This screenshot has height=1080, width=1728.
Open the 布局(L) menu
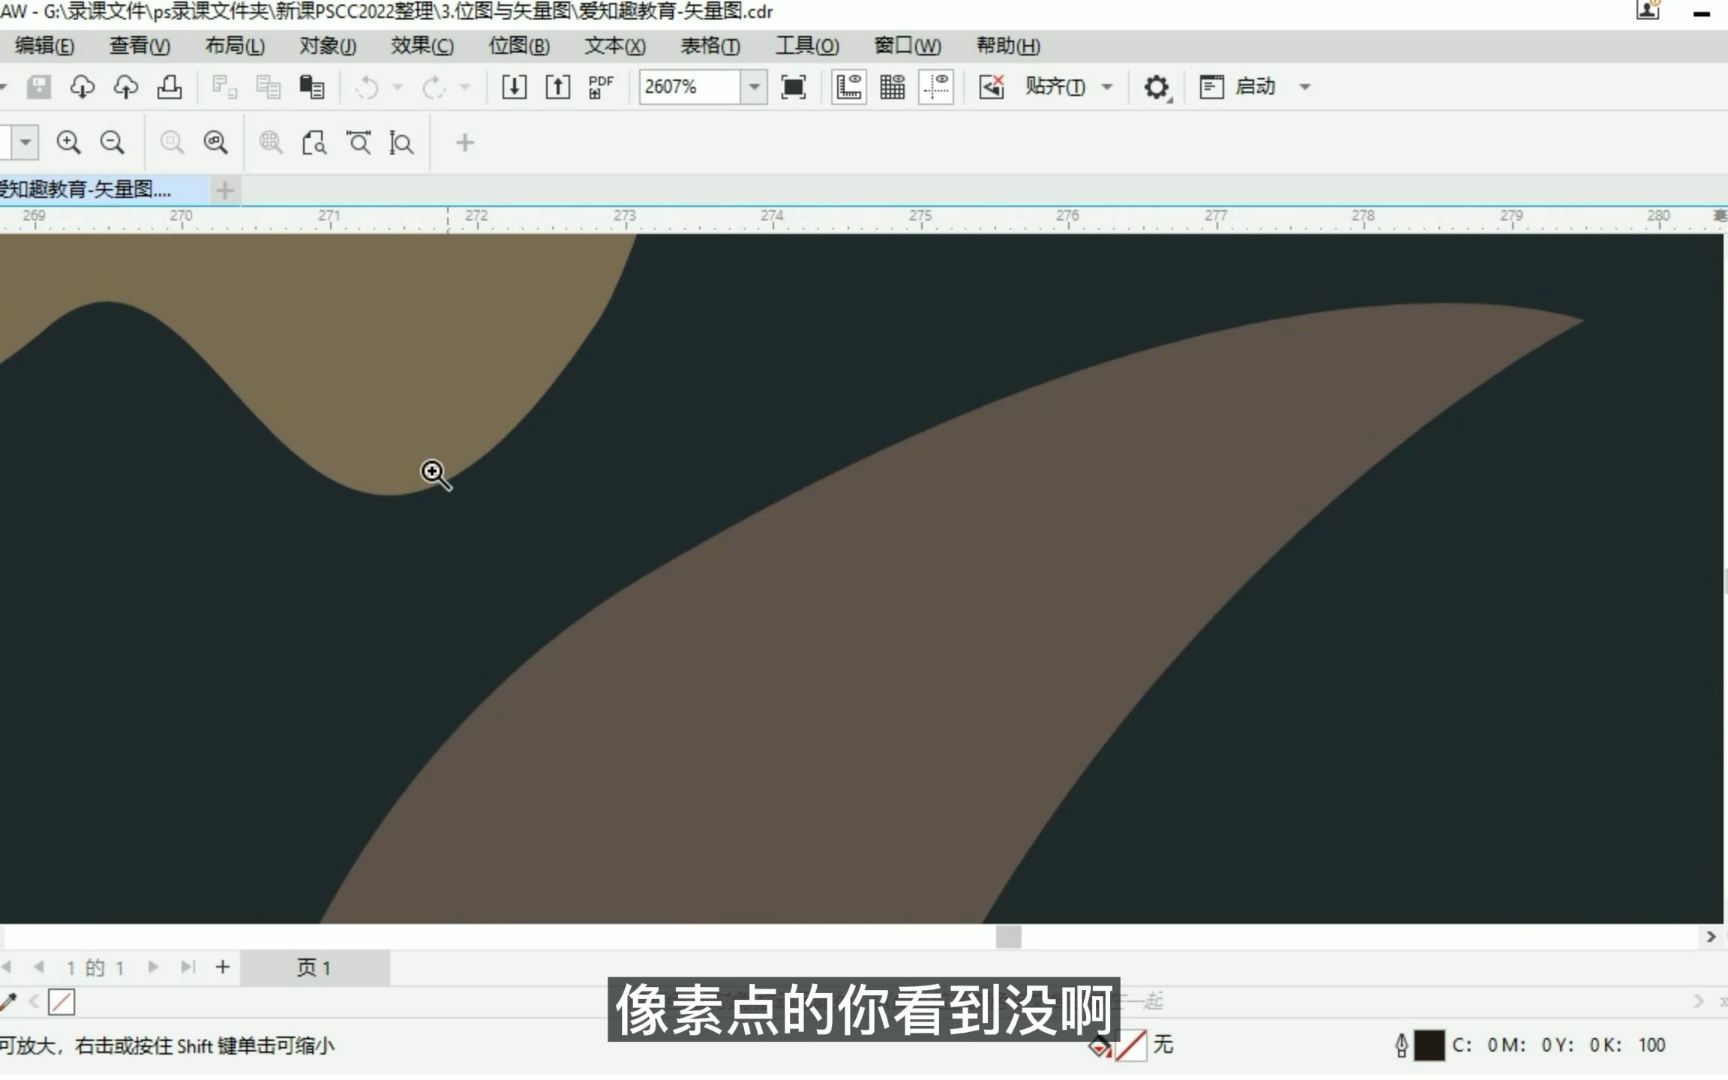click(234, 46)
